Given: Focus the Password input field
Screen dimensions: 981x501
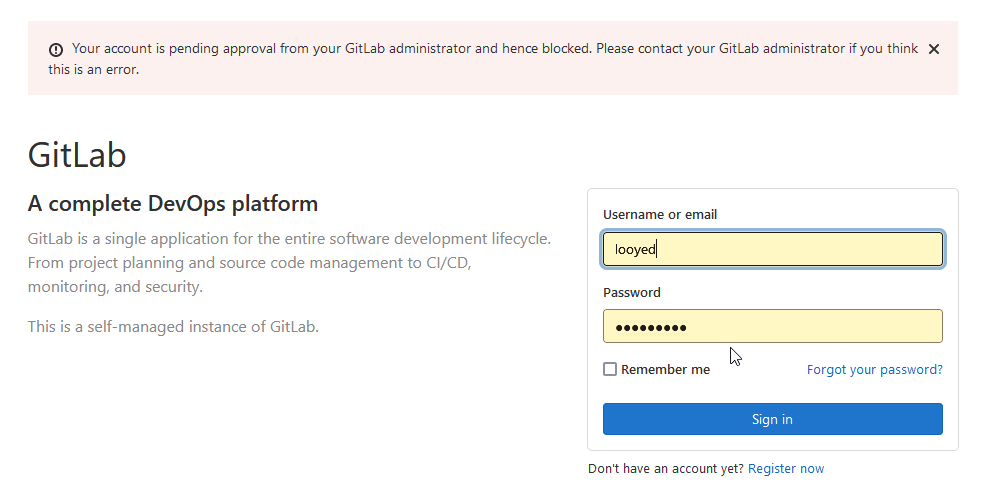Looking at the screenshot, I should pyautogui.click(x=772, y=327).
